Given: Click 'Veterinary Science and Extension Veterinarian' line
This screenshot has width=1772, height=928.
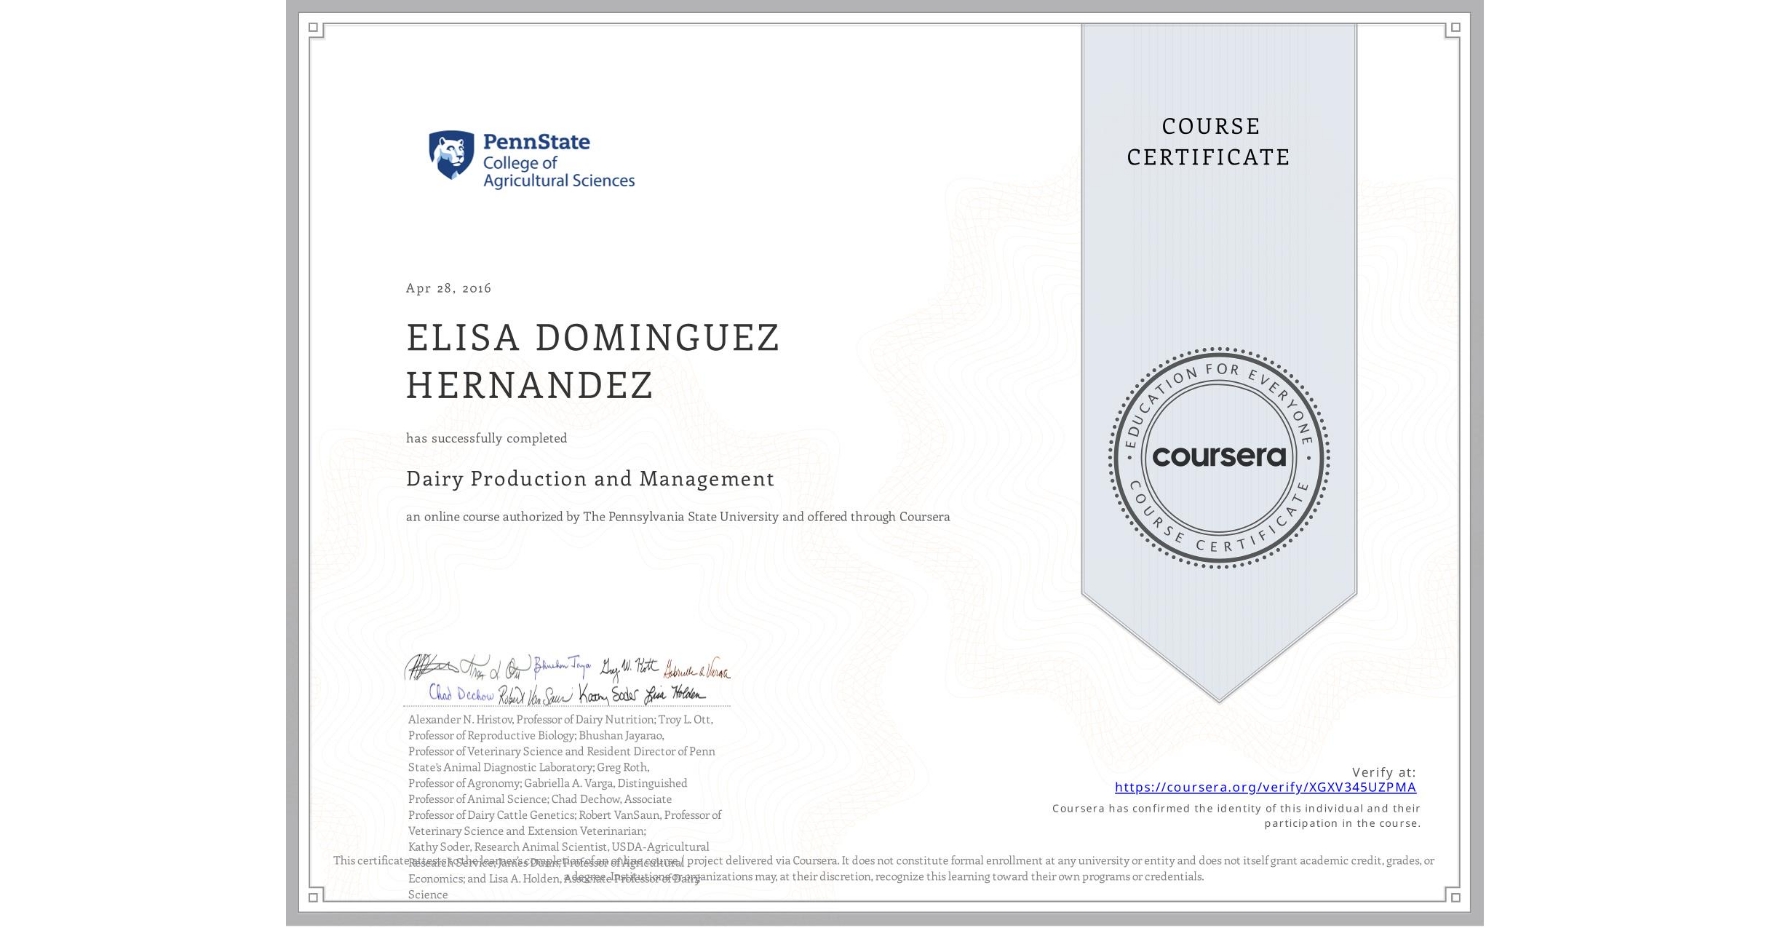Looking at the screenshot, I should click(x=527, y=831).
